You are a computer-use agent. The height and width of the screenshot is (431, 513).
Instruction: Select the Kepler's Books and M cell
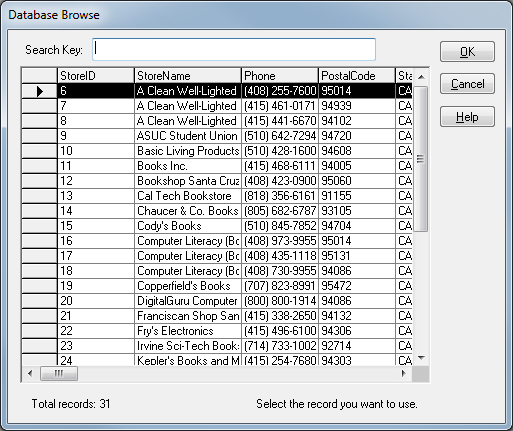click(188, 360)
